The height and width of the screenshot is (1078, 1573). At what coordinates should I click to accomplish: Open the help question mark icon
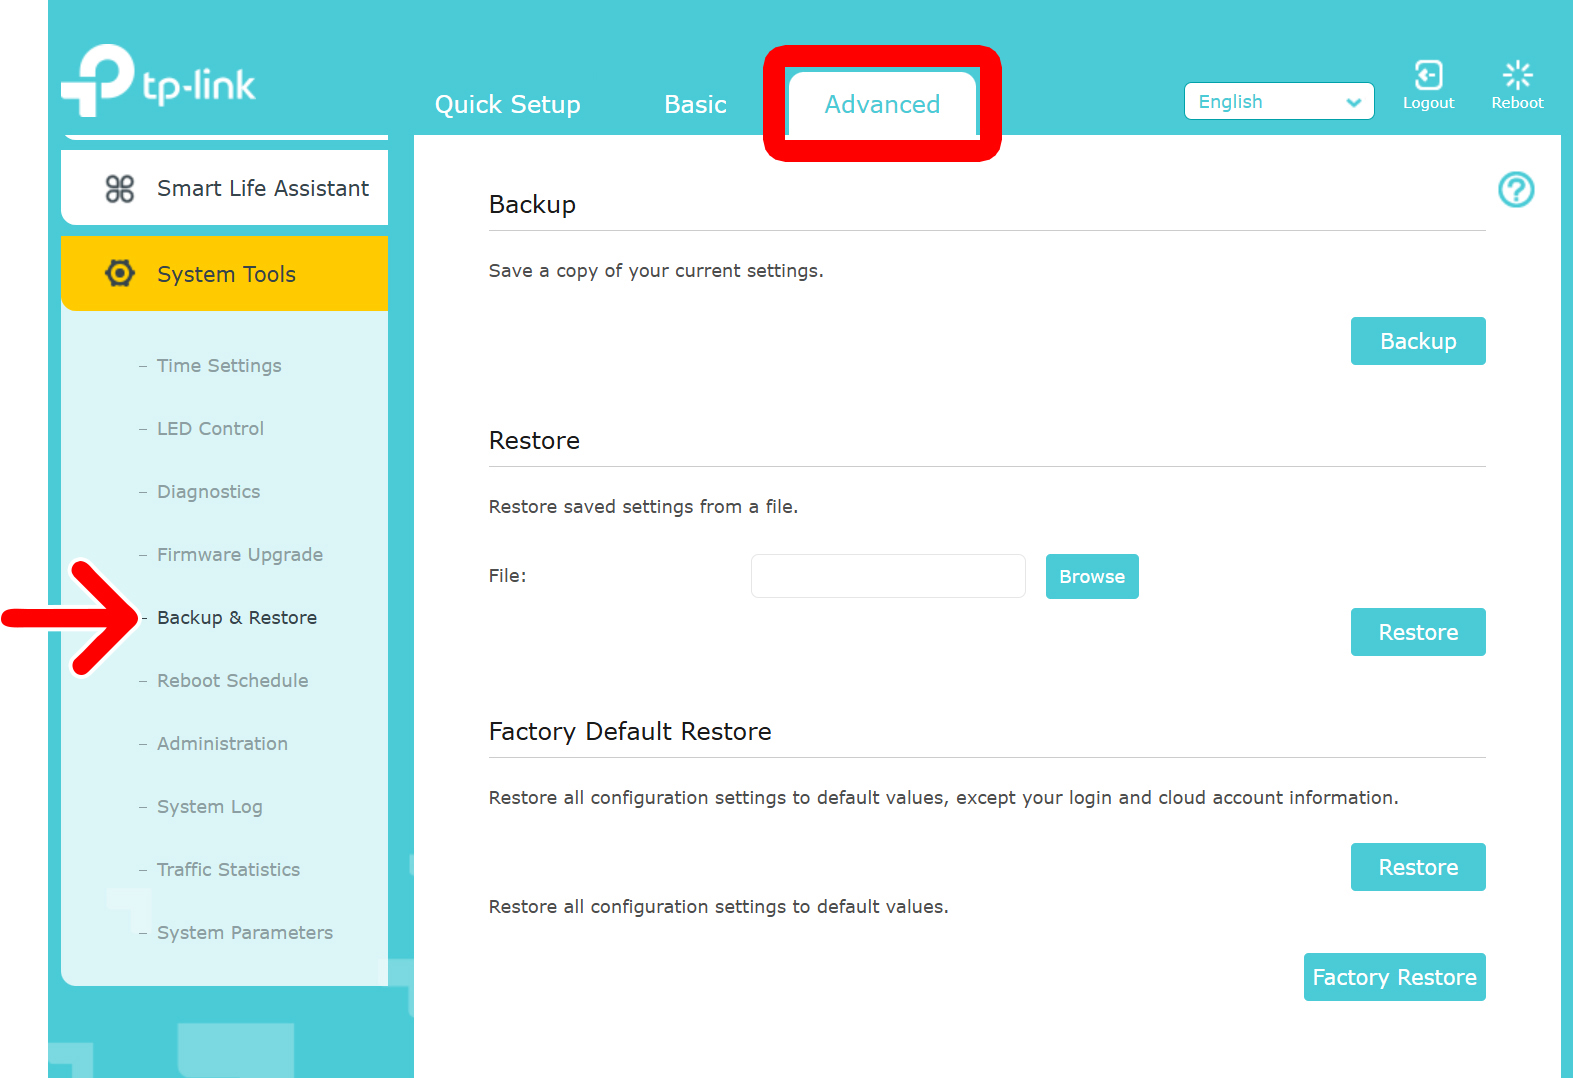point(1516,189)
